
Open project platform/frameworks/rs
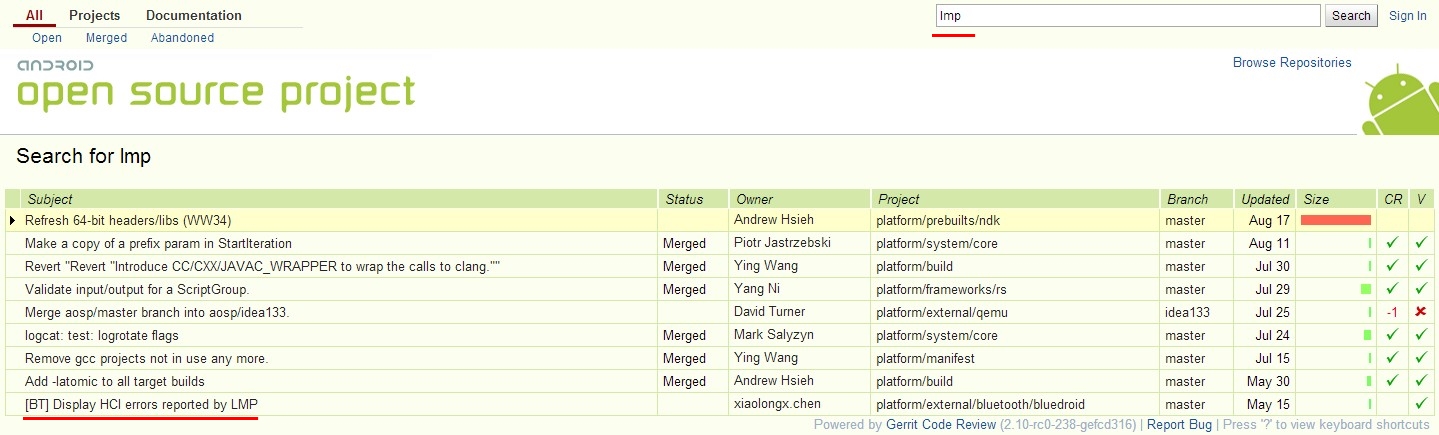(941, 289)
